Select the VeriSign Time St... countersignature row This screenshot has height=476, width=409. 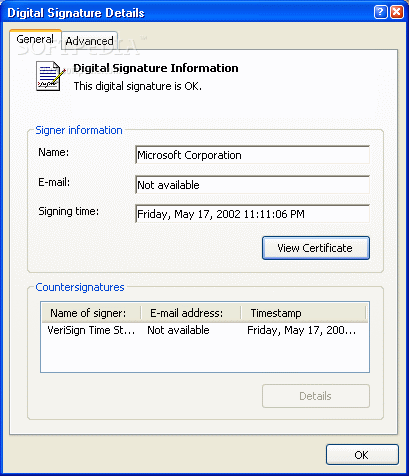(205, 330)
